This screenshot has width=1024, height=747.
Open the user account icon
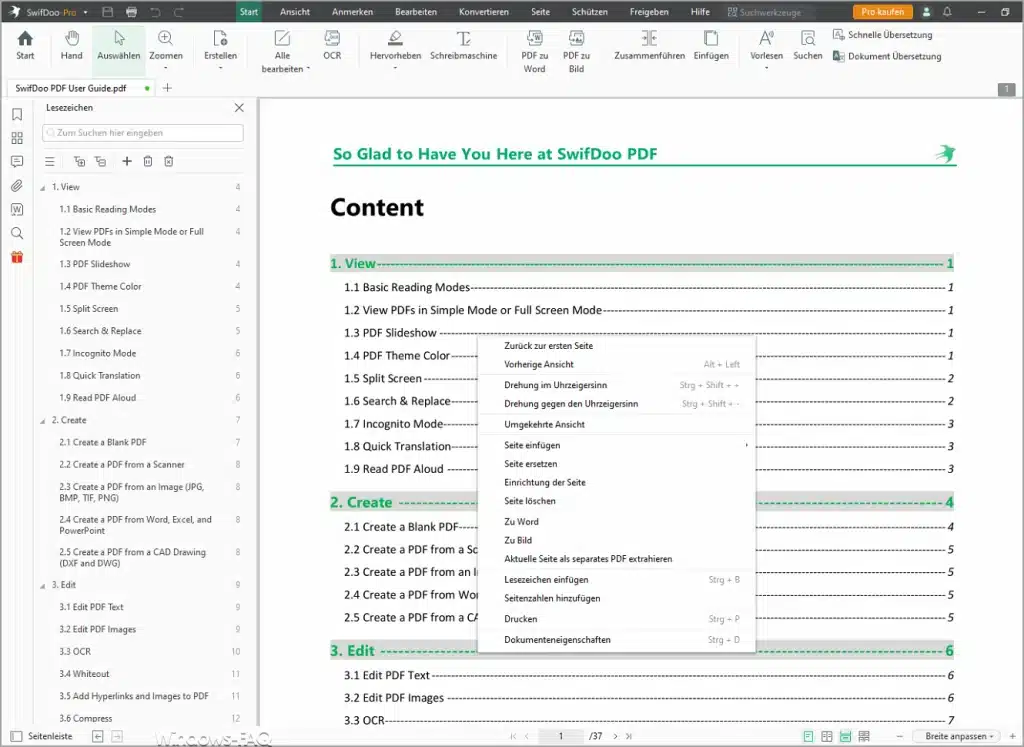[x=926, y=12]
